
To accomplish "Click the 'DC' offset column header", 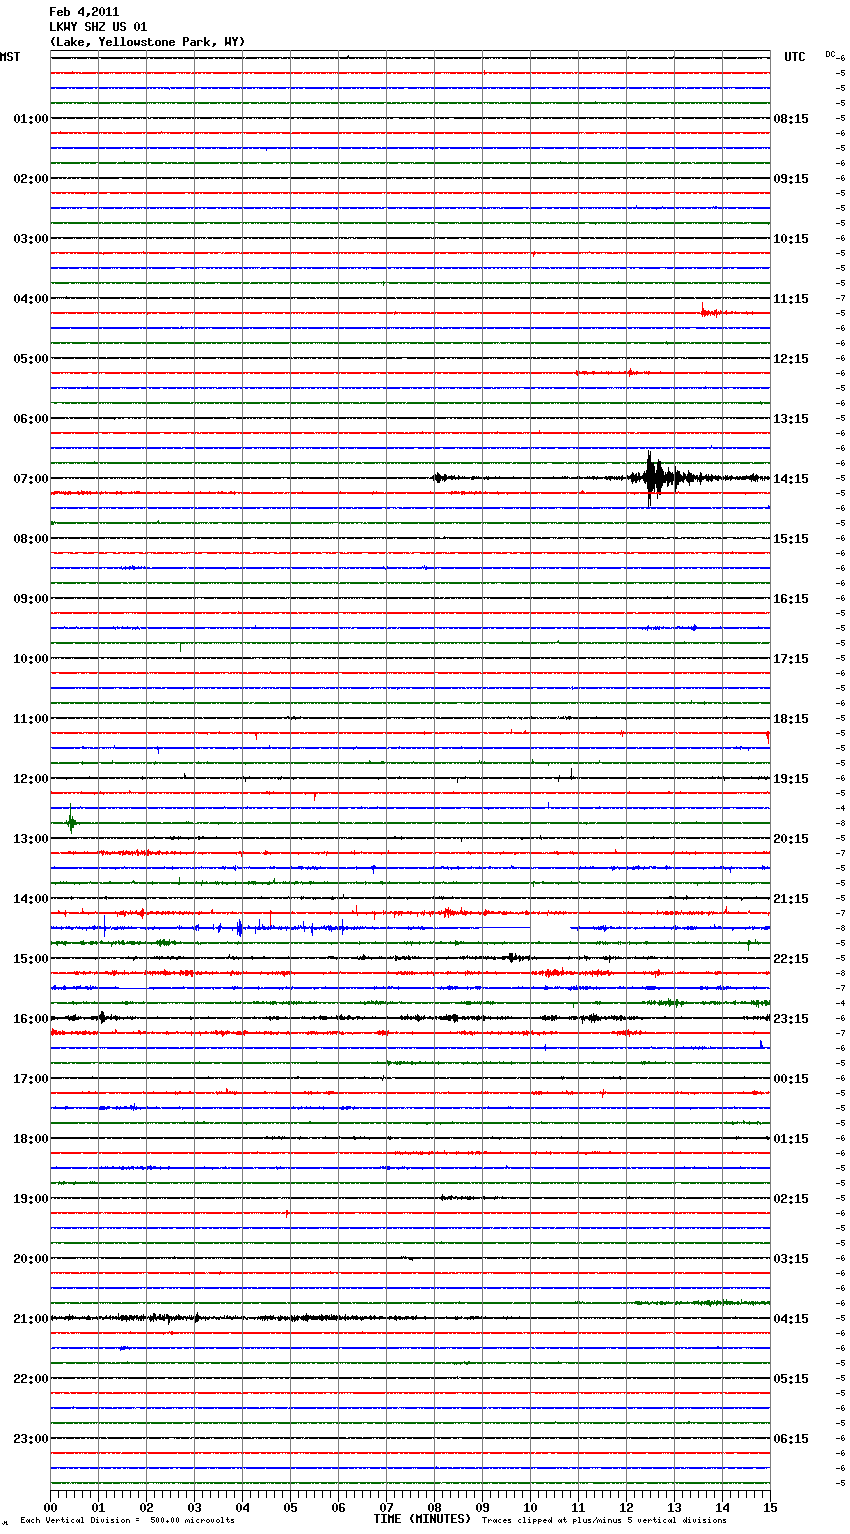I will pyautogui.click(x=830, y=54).
